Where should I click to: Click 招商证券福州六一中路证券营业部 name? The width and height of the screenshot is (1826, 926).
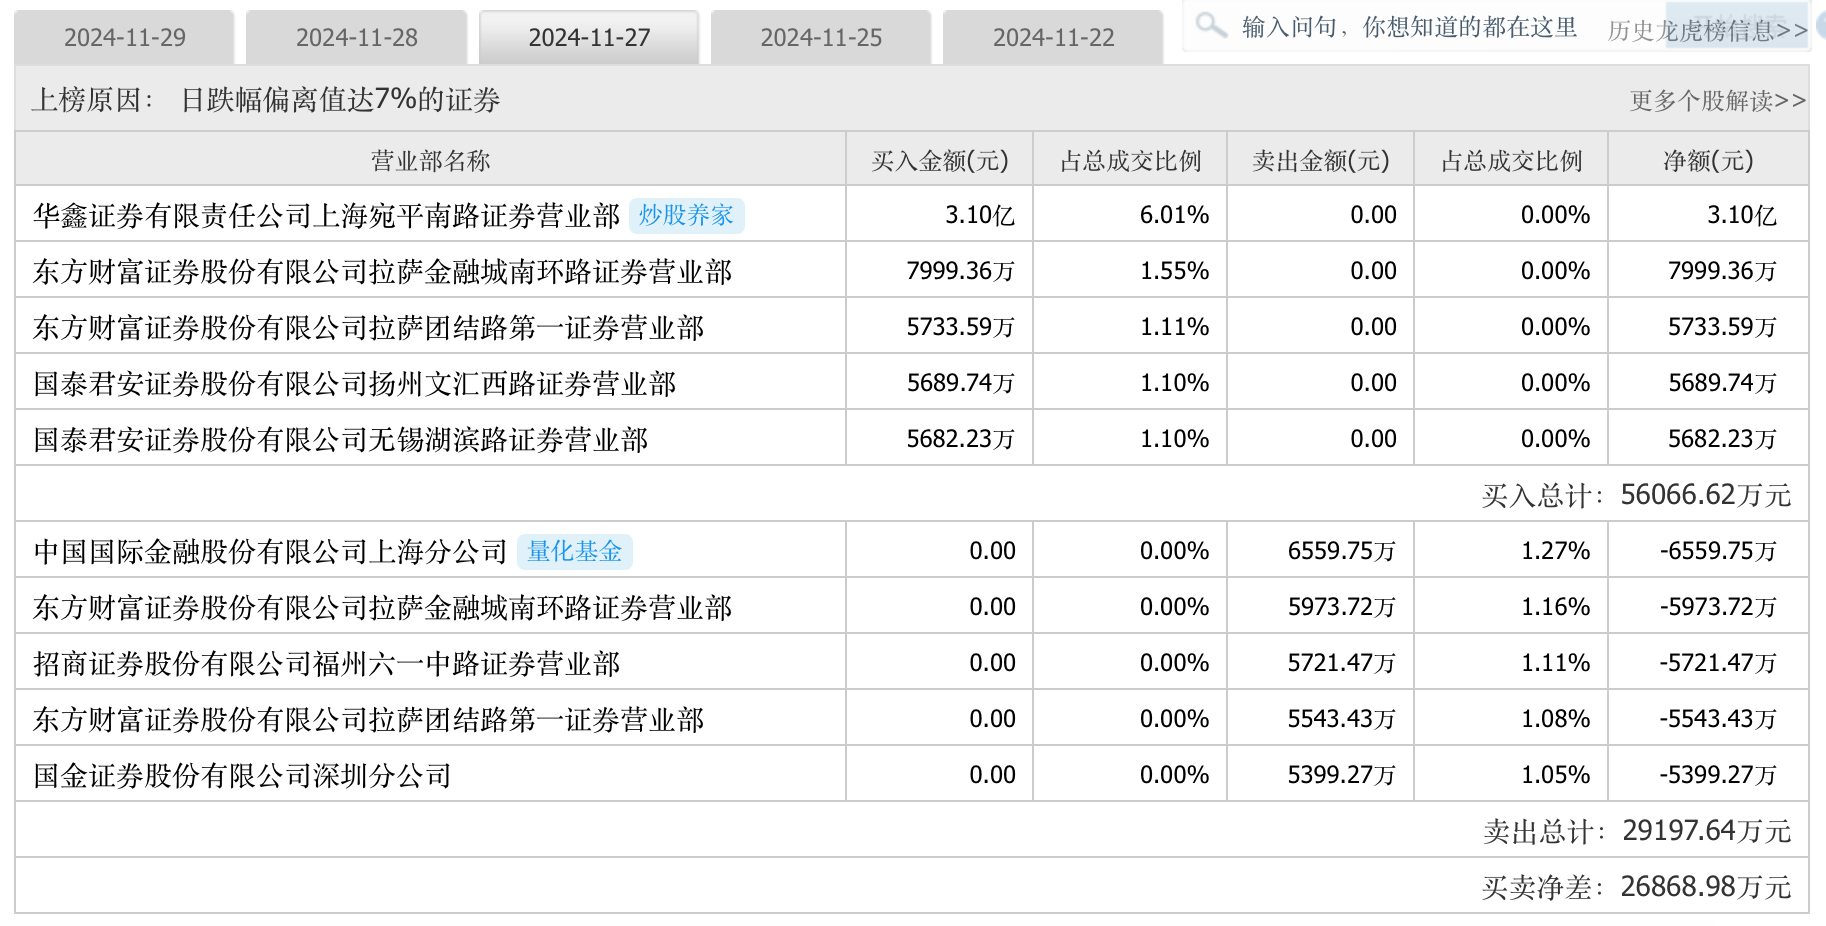coord(326,663)
